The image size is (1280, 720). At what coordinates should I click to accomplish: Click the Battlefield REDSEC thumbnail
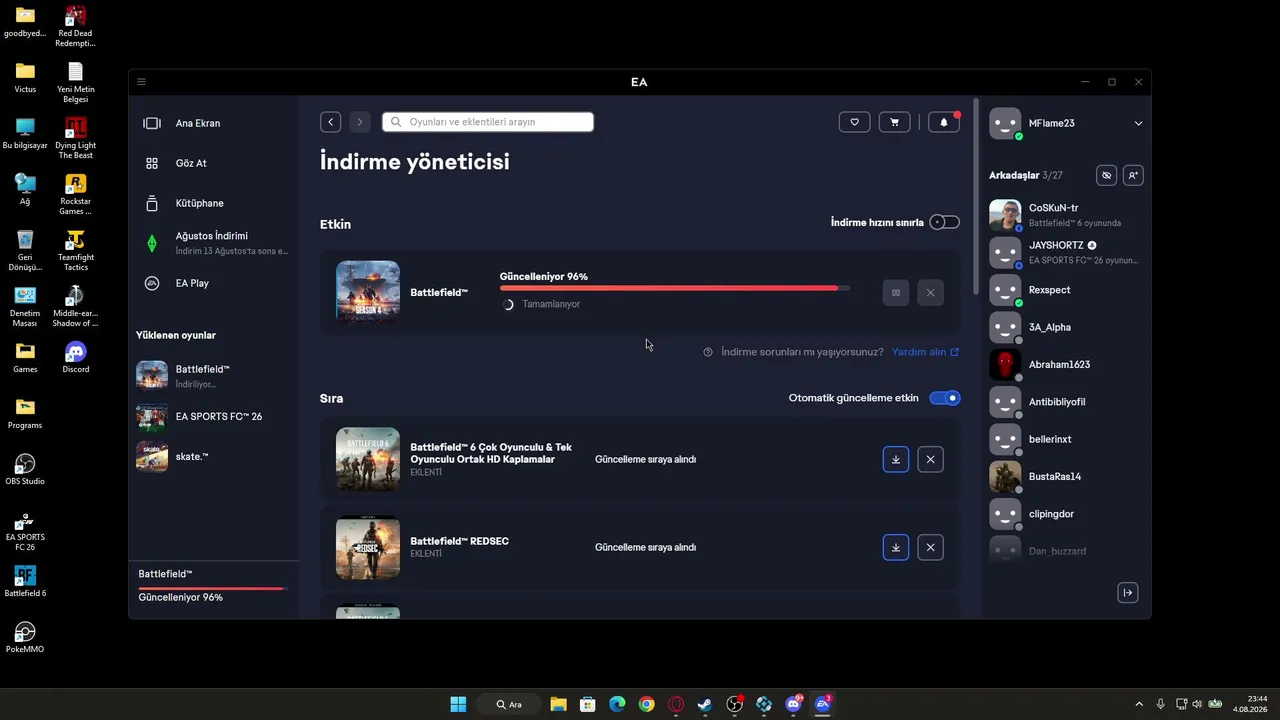pos(368,547)
